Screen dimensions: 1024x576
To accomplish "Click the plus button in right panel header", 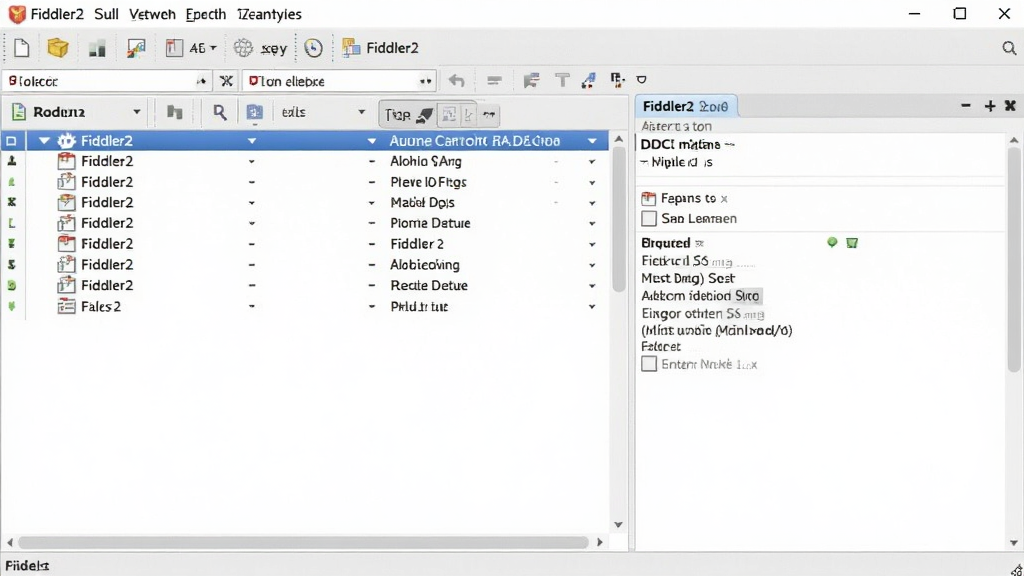I will click(990, 106).
